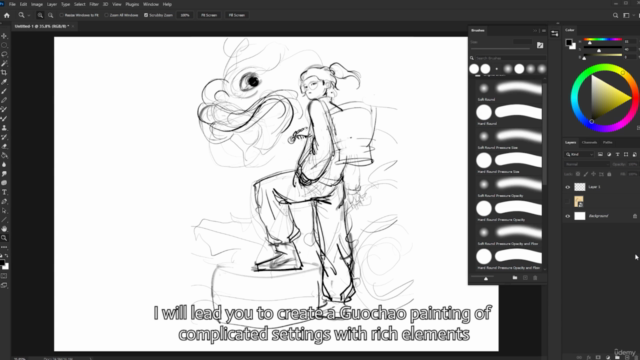Click the Home icon in options bar

[7, 15]
